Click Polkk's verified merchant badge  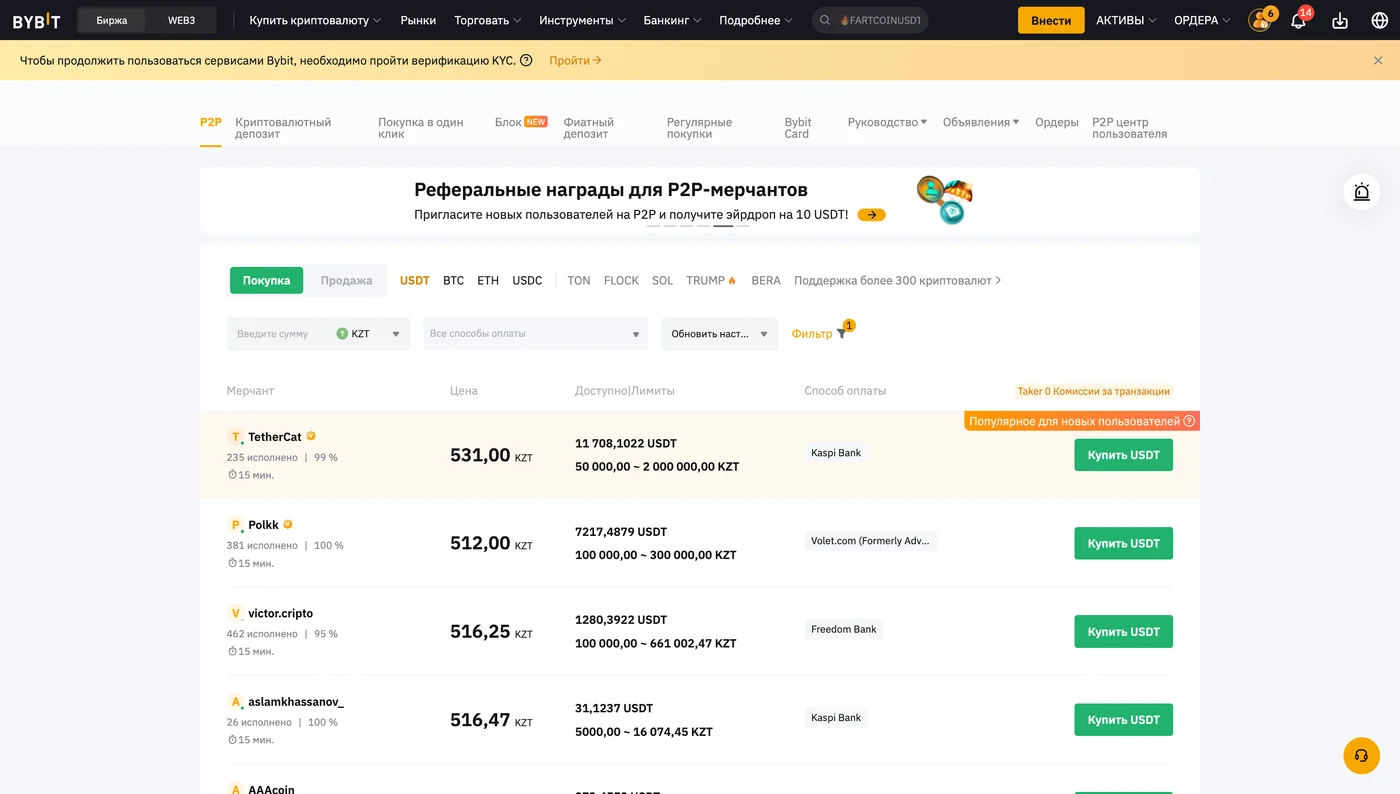tap(288, 524)
